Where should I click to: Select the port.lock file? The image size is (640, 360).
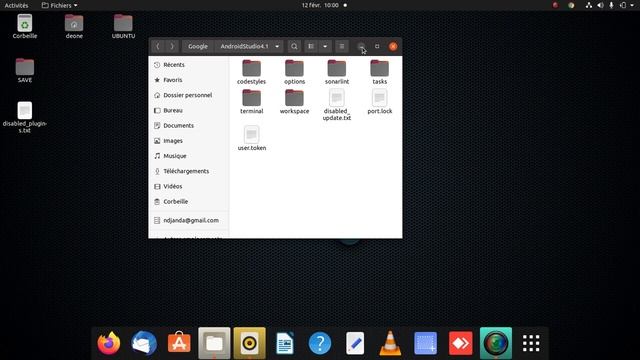pos(380,102)
